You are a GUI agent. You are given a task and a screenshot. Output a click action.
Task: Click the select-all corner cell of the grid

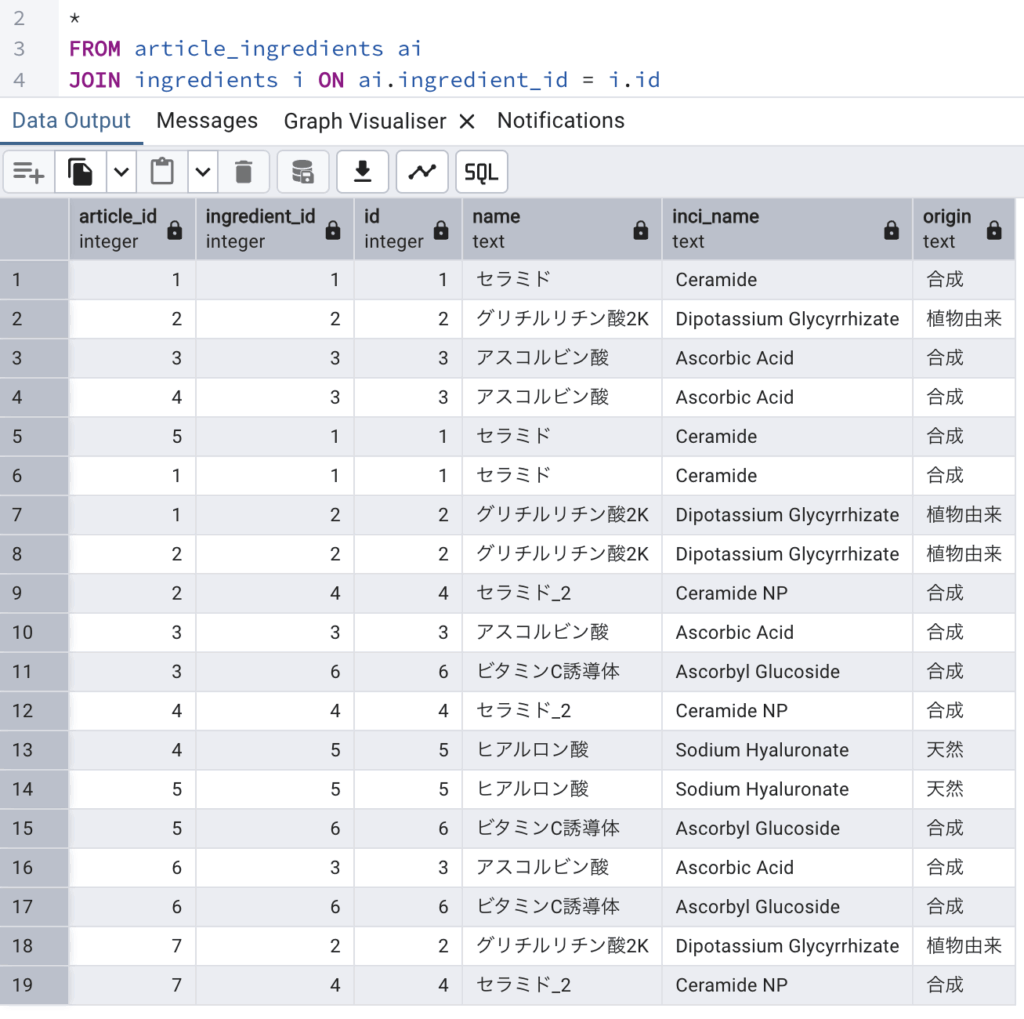(34, 229)
